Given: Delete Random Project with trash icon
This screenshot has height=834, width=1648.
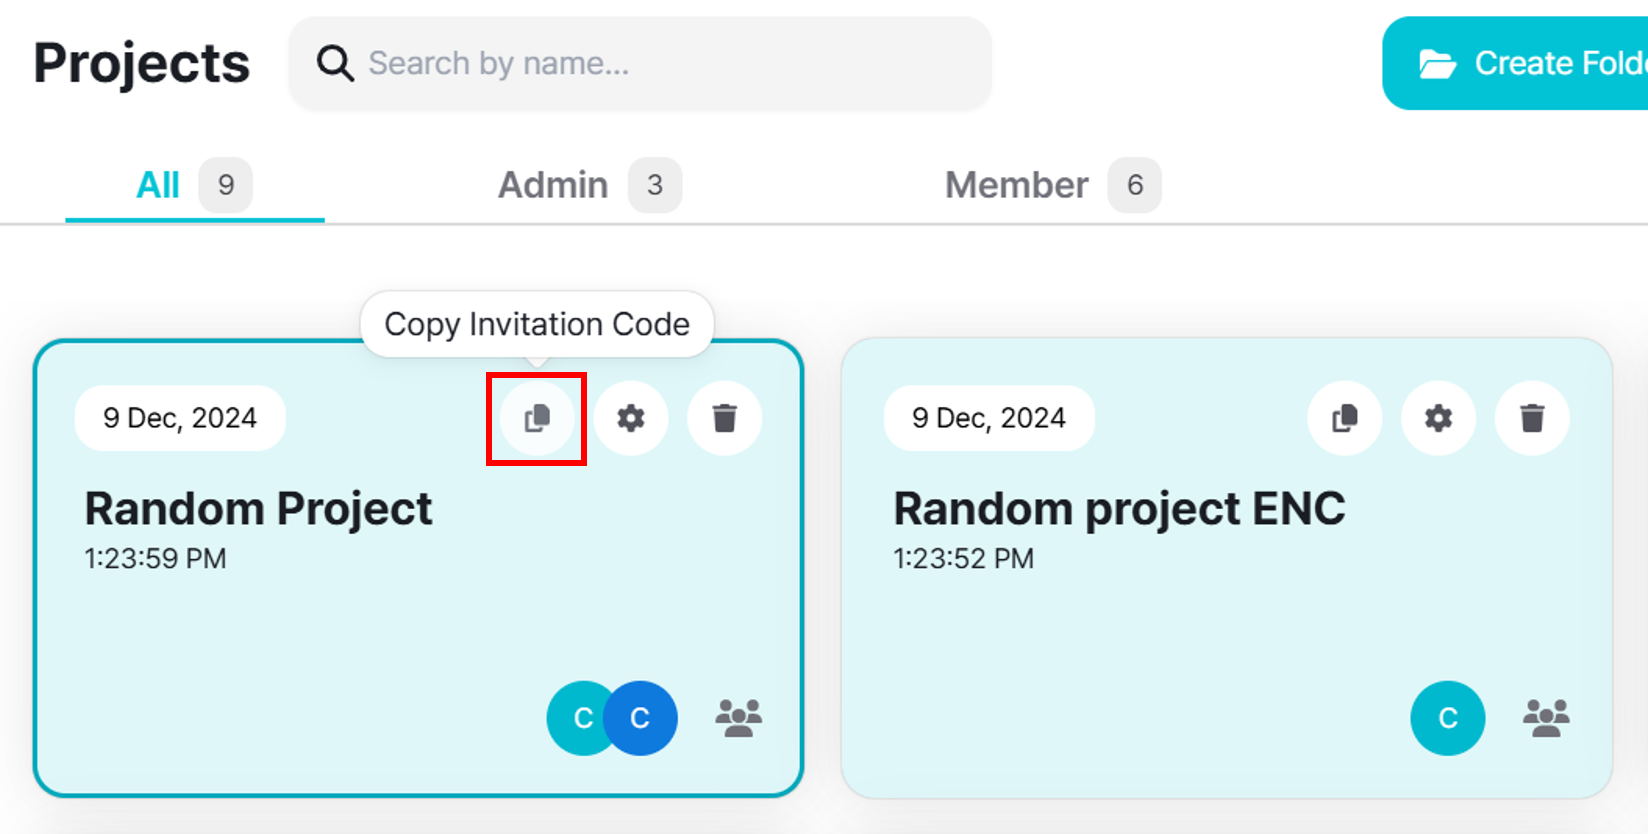Looking at the screenshot, I should (725, 418).
